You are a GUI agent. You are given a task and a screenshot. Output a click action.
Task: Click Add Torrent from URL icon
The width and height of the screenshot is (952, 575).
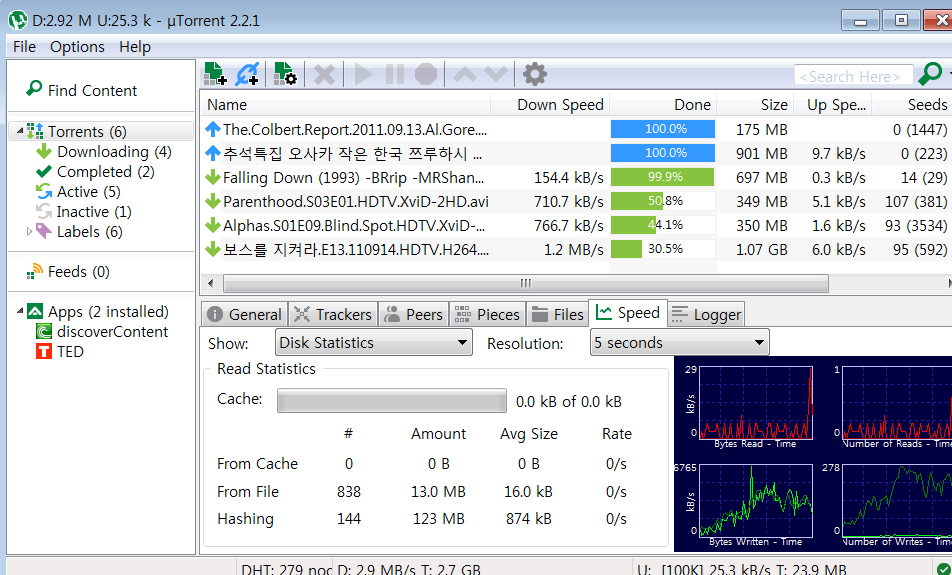pyautogui.click(x=247, y=74)
